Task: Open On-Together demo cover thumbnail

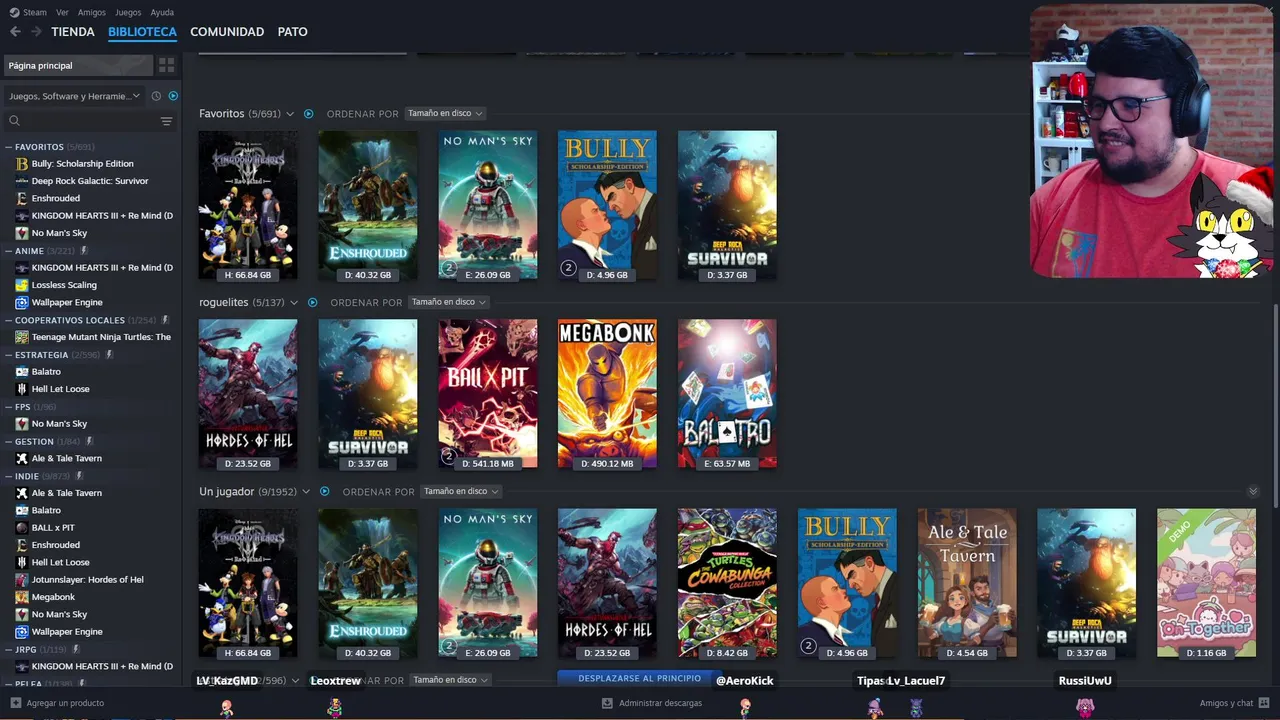Action: tap(1206, 583)
